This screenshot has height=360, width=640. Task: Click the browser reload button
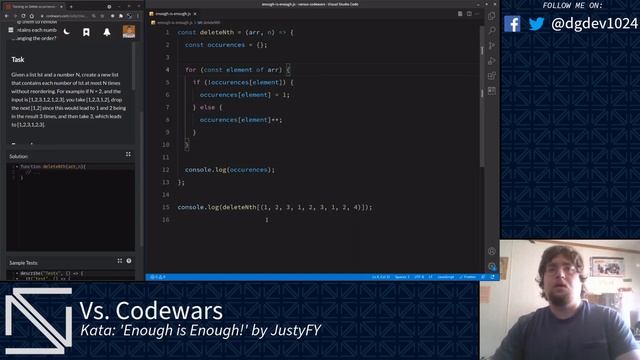(23, 16)
